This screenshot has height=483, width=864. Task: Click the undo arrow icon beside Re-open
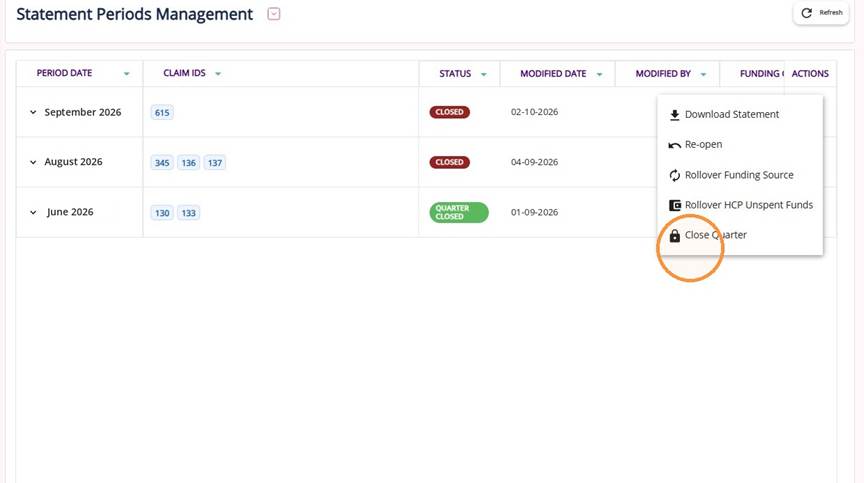pyautogui.click(x=674, y=145)
